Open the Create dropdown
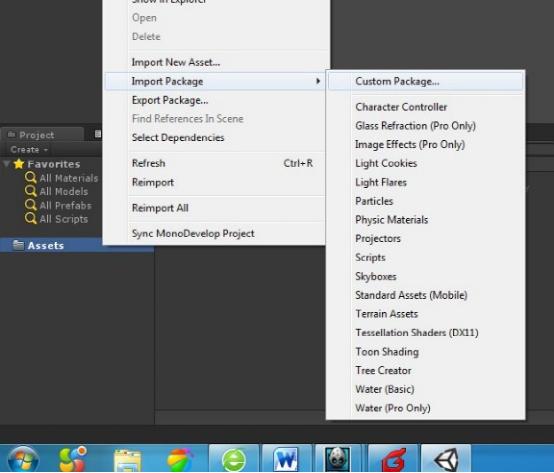This screenshot has height=473, width=554. tap(29, 149)
